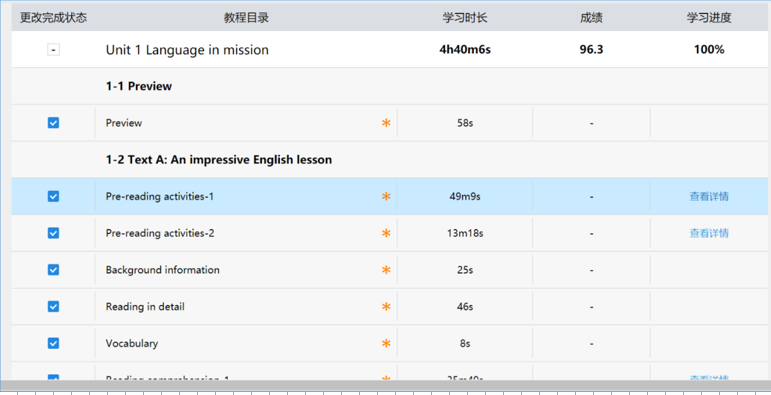Click the 25s duration cell
The width and height of the screenshot is (771, 395).
[465, 270]
